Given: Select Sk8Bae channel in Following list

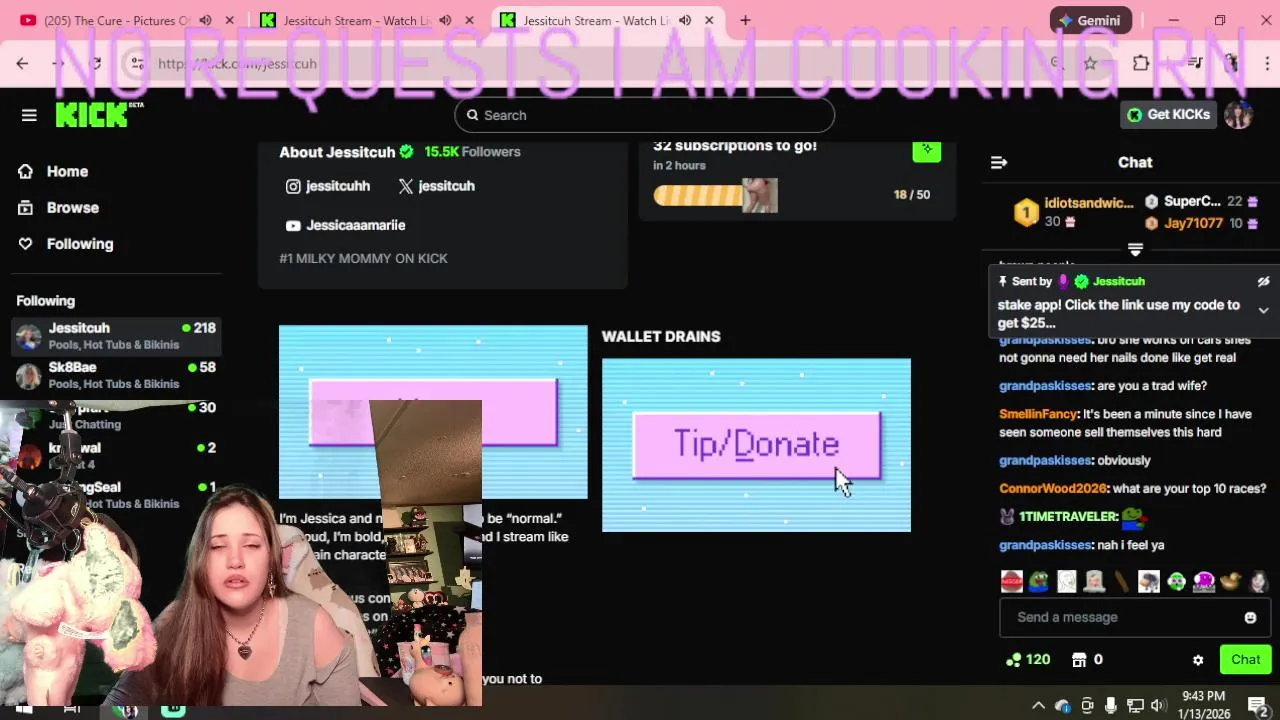Looking at the screenshot, I should [x=116, y=375].
